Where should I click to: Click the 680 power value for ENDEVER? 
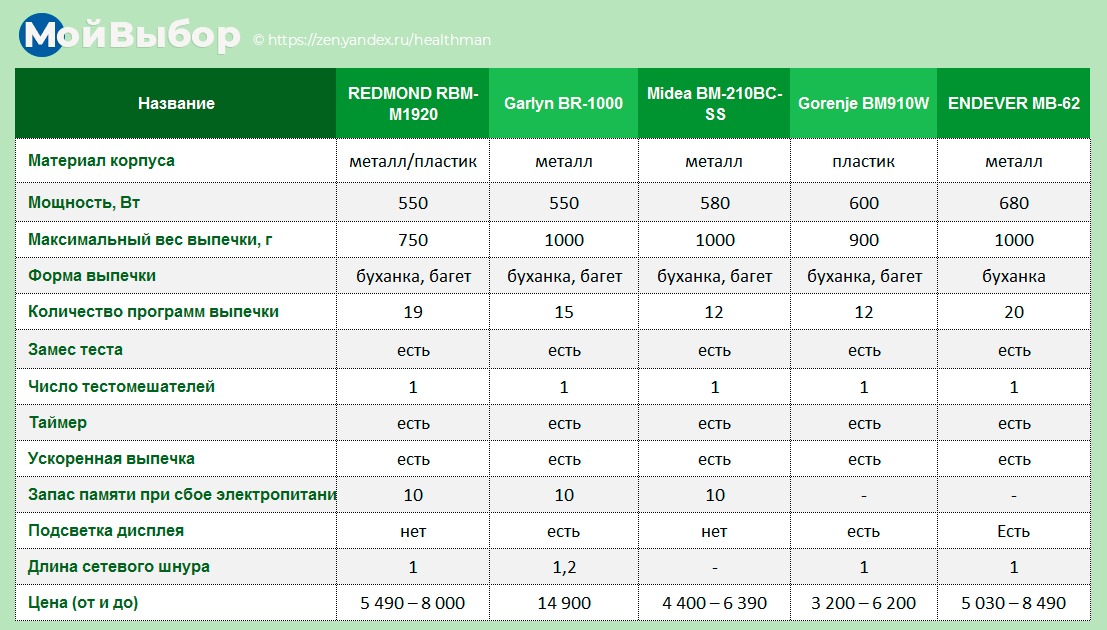coord(1014,203)
